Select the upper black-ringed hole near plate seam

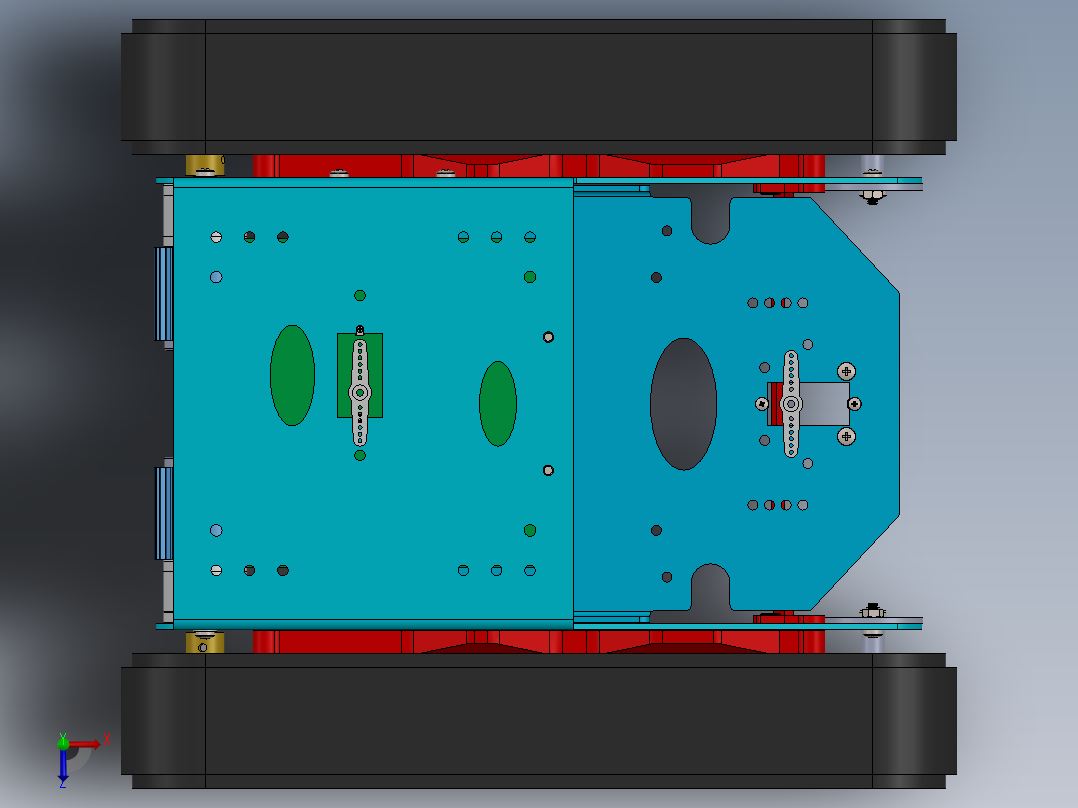[x=548, y=337]
